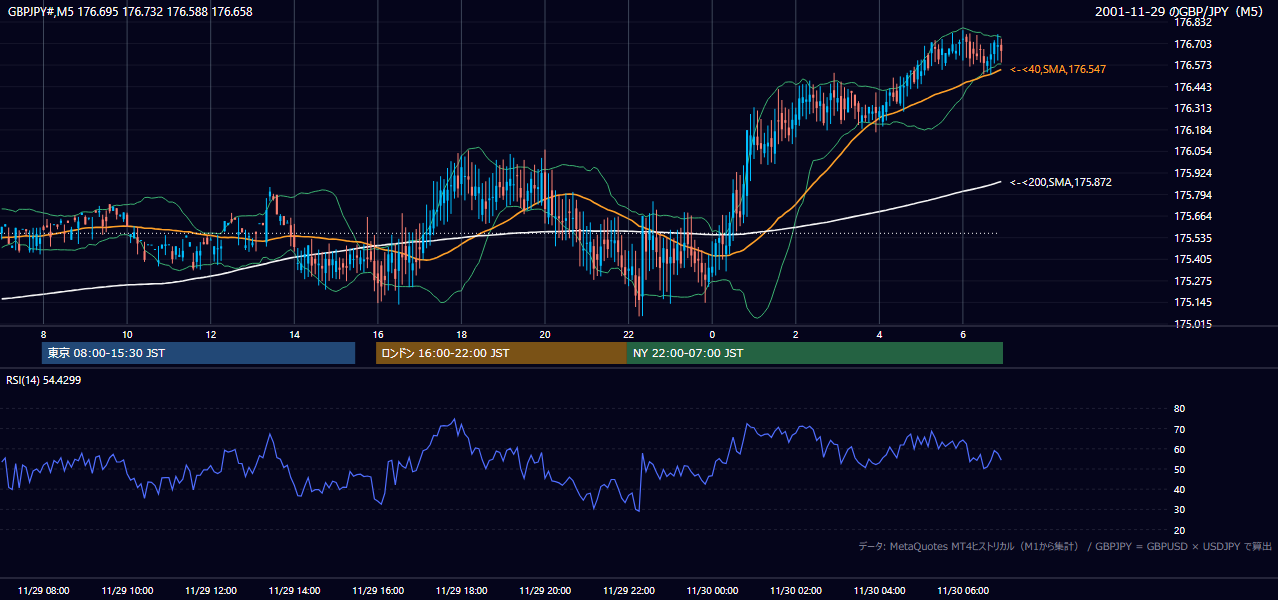
Task: Click the Tokyo 08:00-15:30 JST session bar
Action: click(x=198, y=353)
